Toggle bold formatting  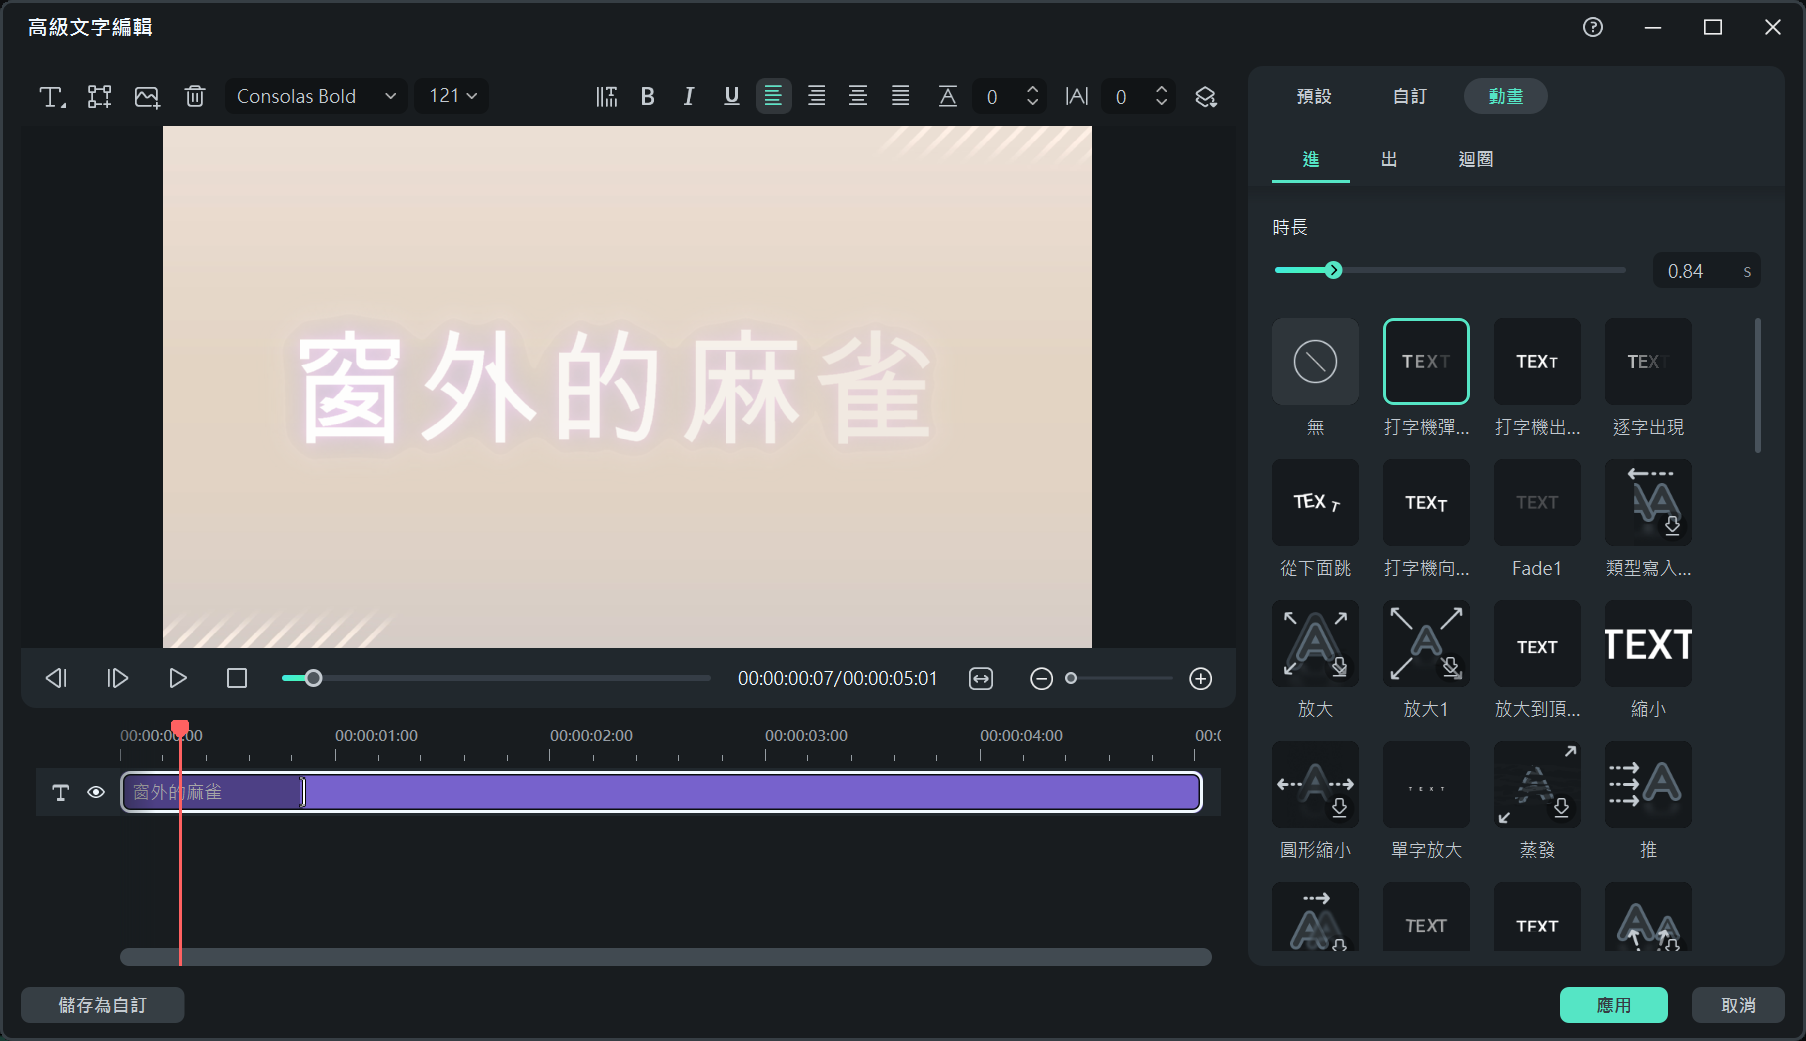pos(648,96)
